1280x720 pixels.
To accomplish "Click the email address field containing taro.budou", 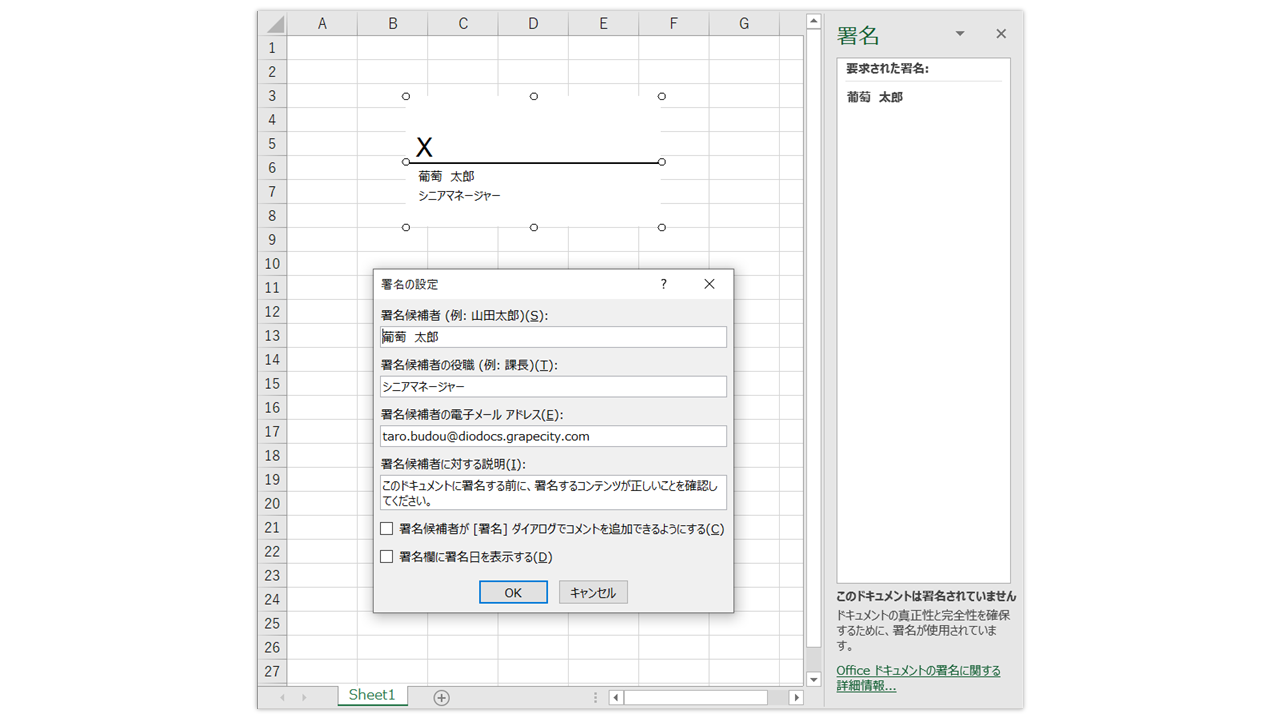I will pos(553,436).
